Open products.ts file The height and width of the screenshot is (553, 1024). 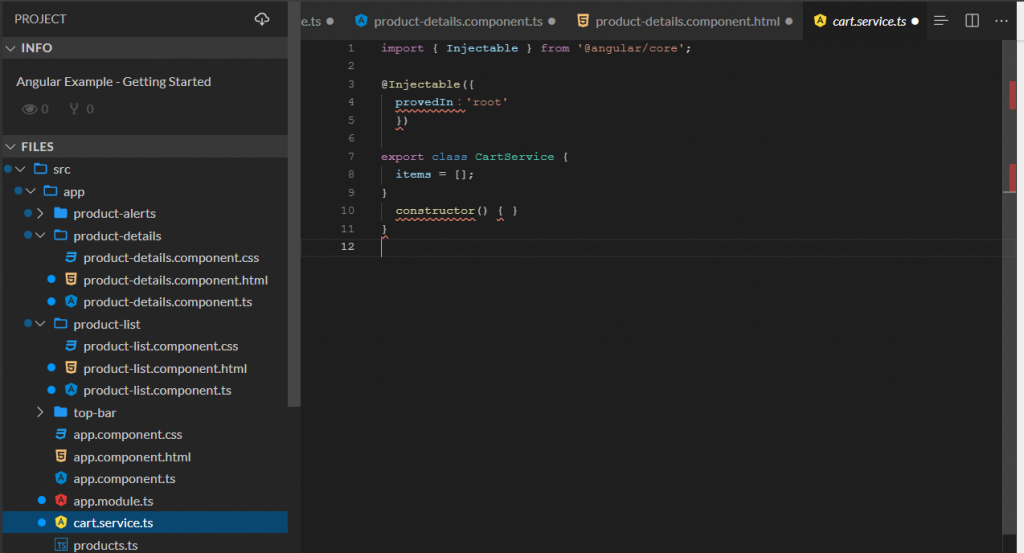[105, 545]
